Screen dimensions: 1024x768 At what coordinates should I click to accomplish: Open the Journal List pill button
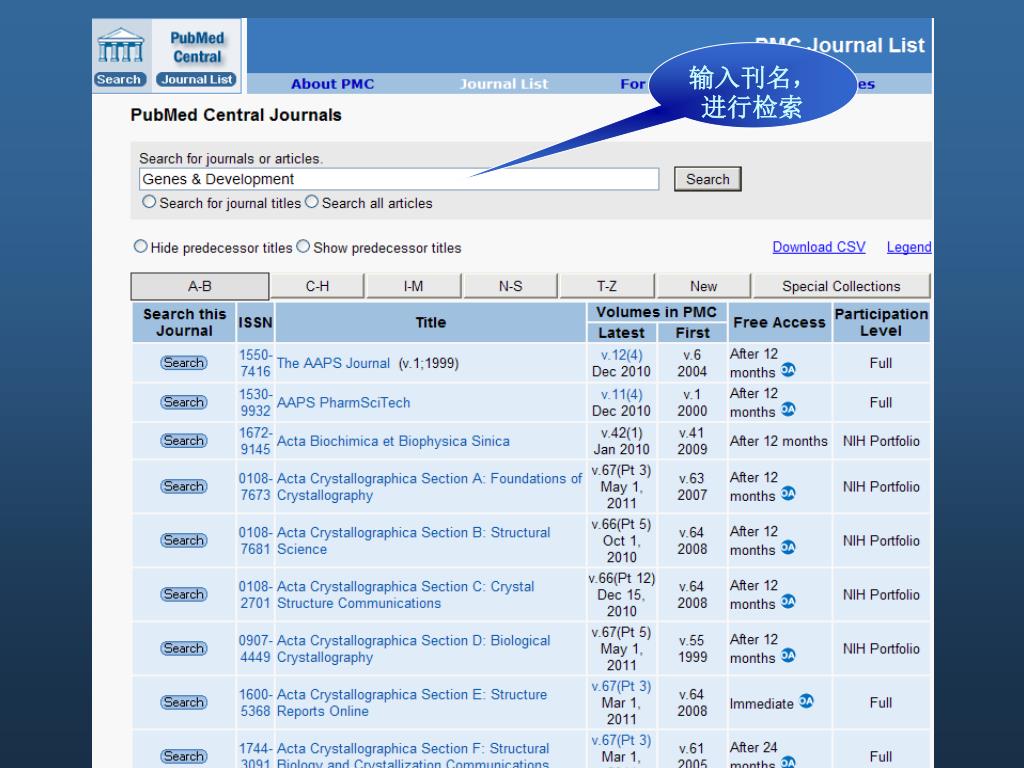[197, 80]
